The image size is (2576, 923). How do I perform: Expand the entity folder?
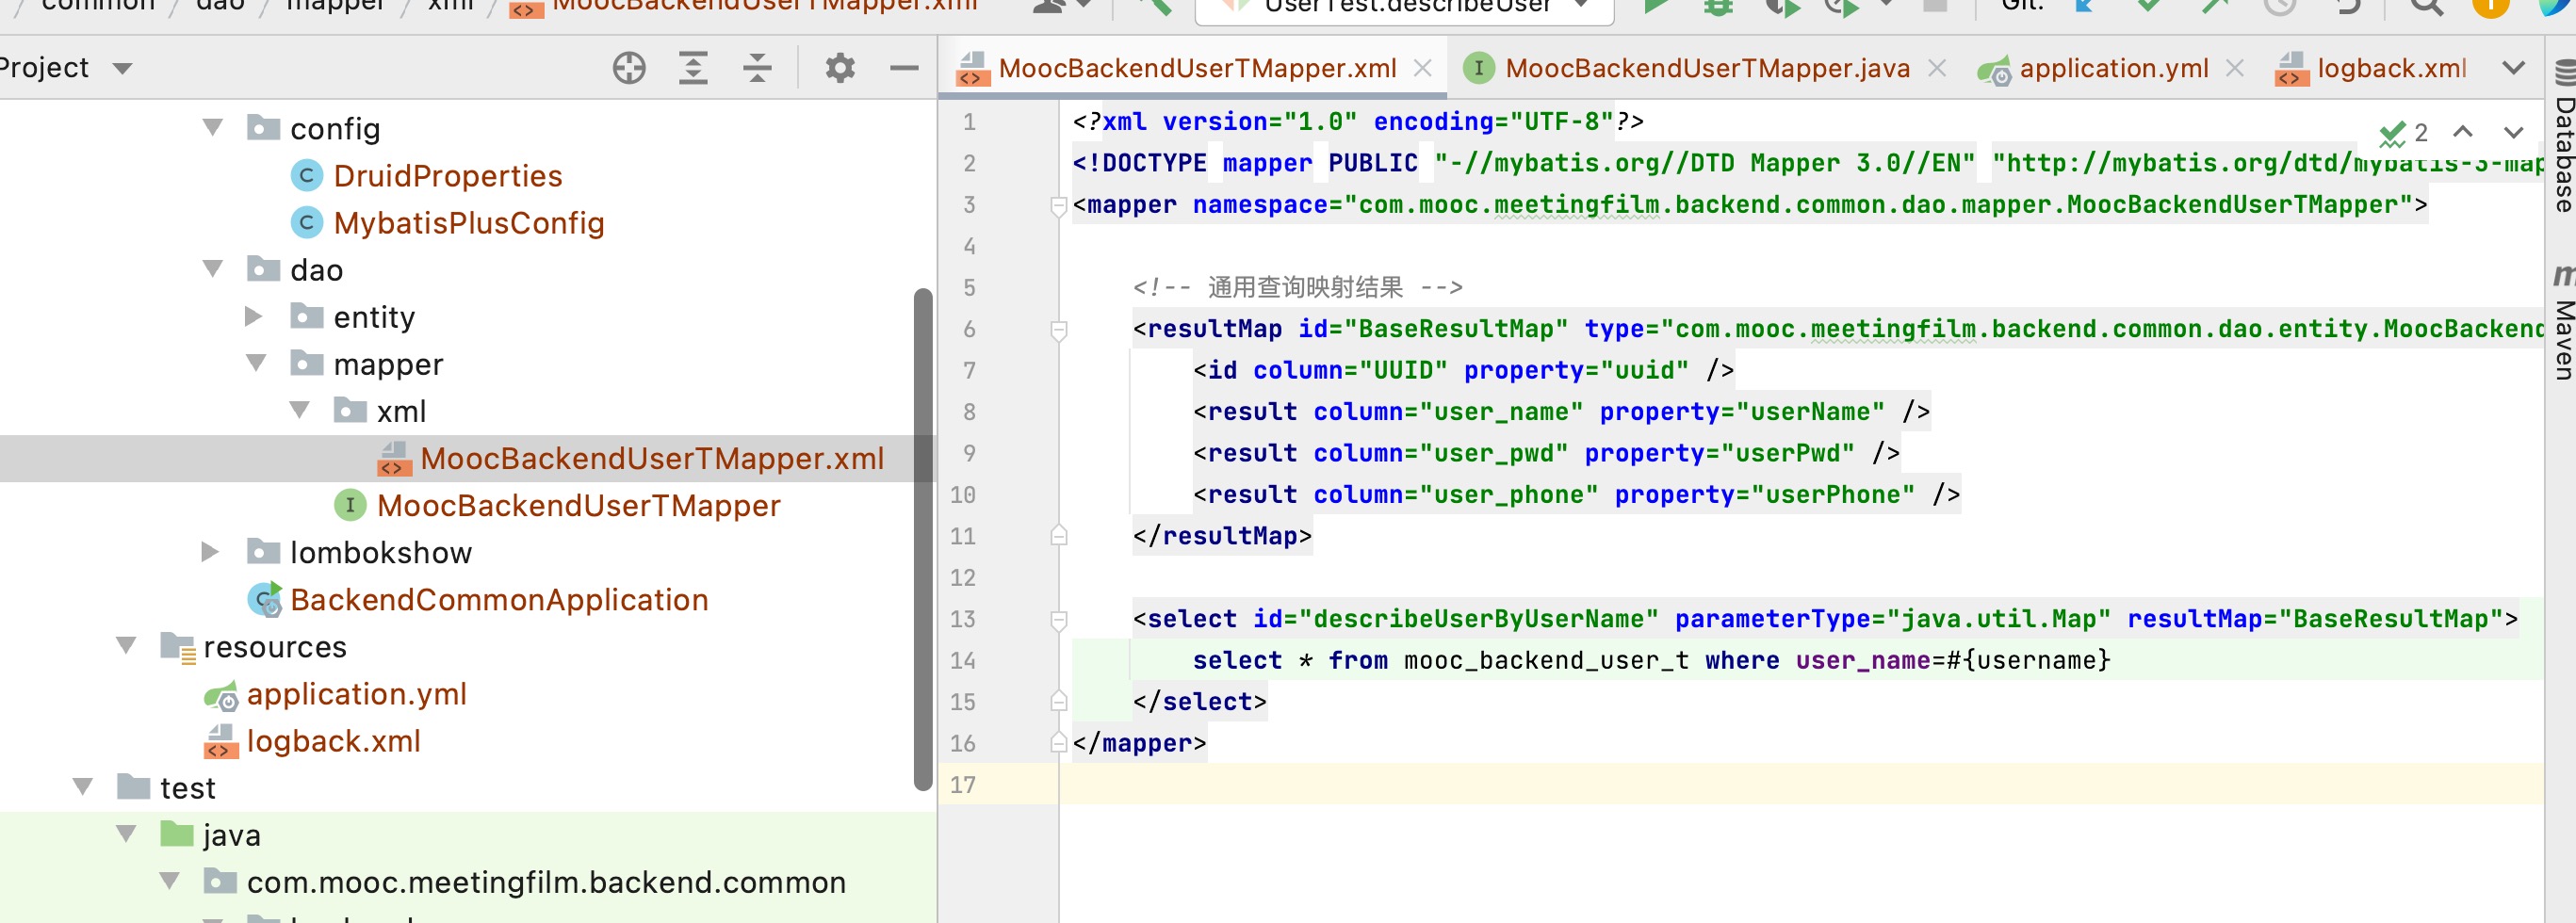click(254, 316)
